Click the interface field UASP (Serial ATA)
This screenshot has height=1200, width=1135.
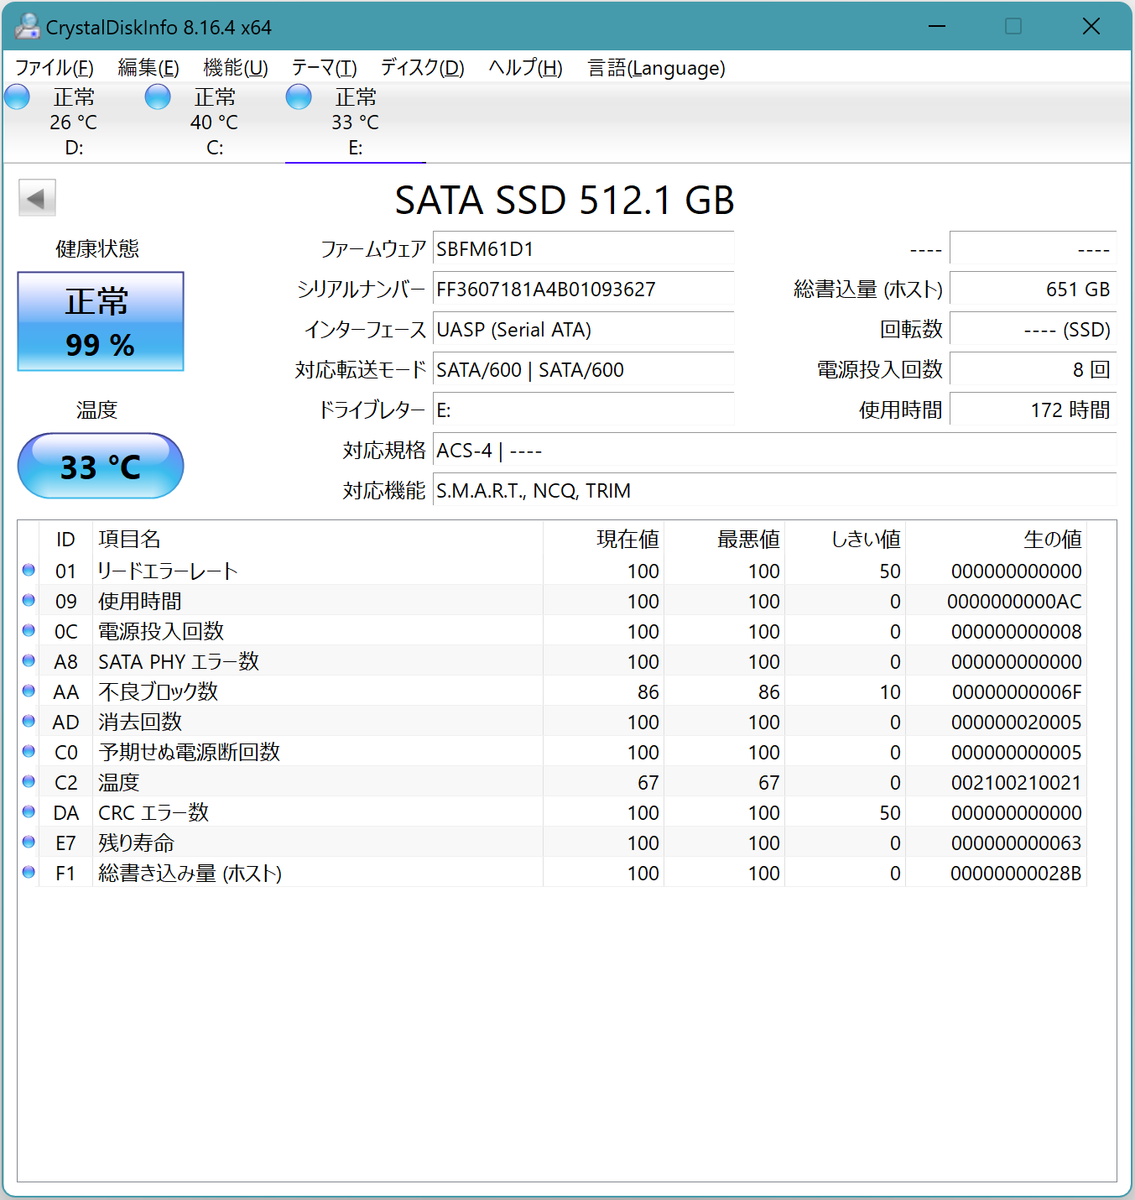point(583,330)
